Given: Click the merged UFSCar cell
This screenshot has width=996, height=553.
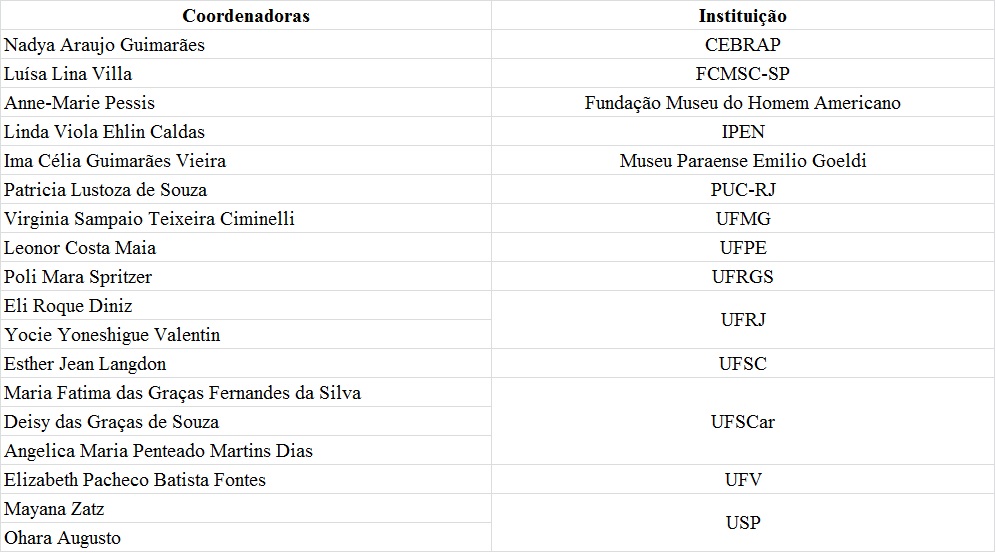Looking at the screenshot, I should coord(743,422).
